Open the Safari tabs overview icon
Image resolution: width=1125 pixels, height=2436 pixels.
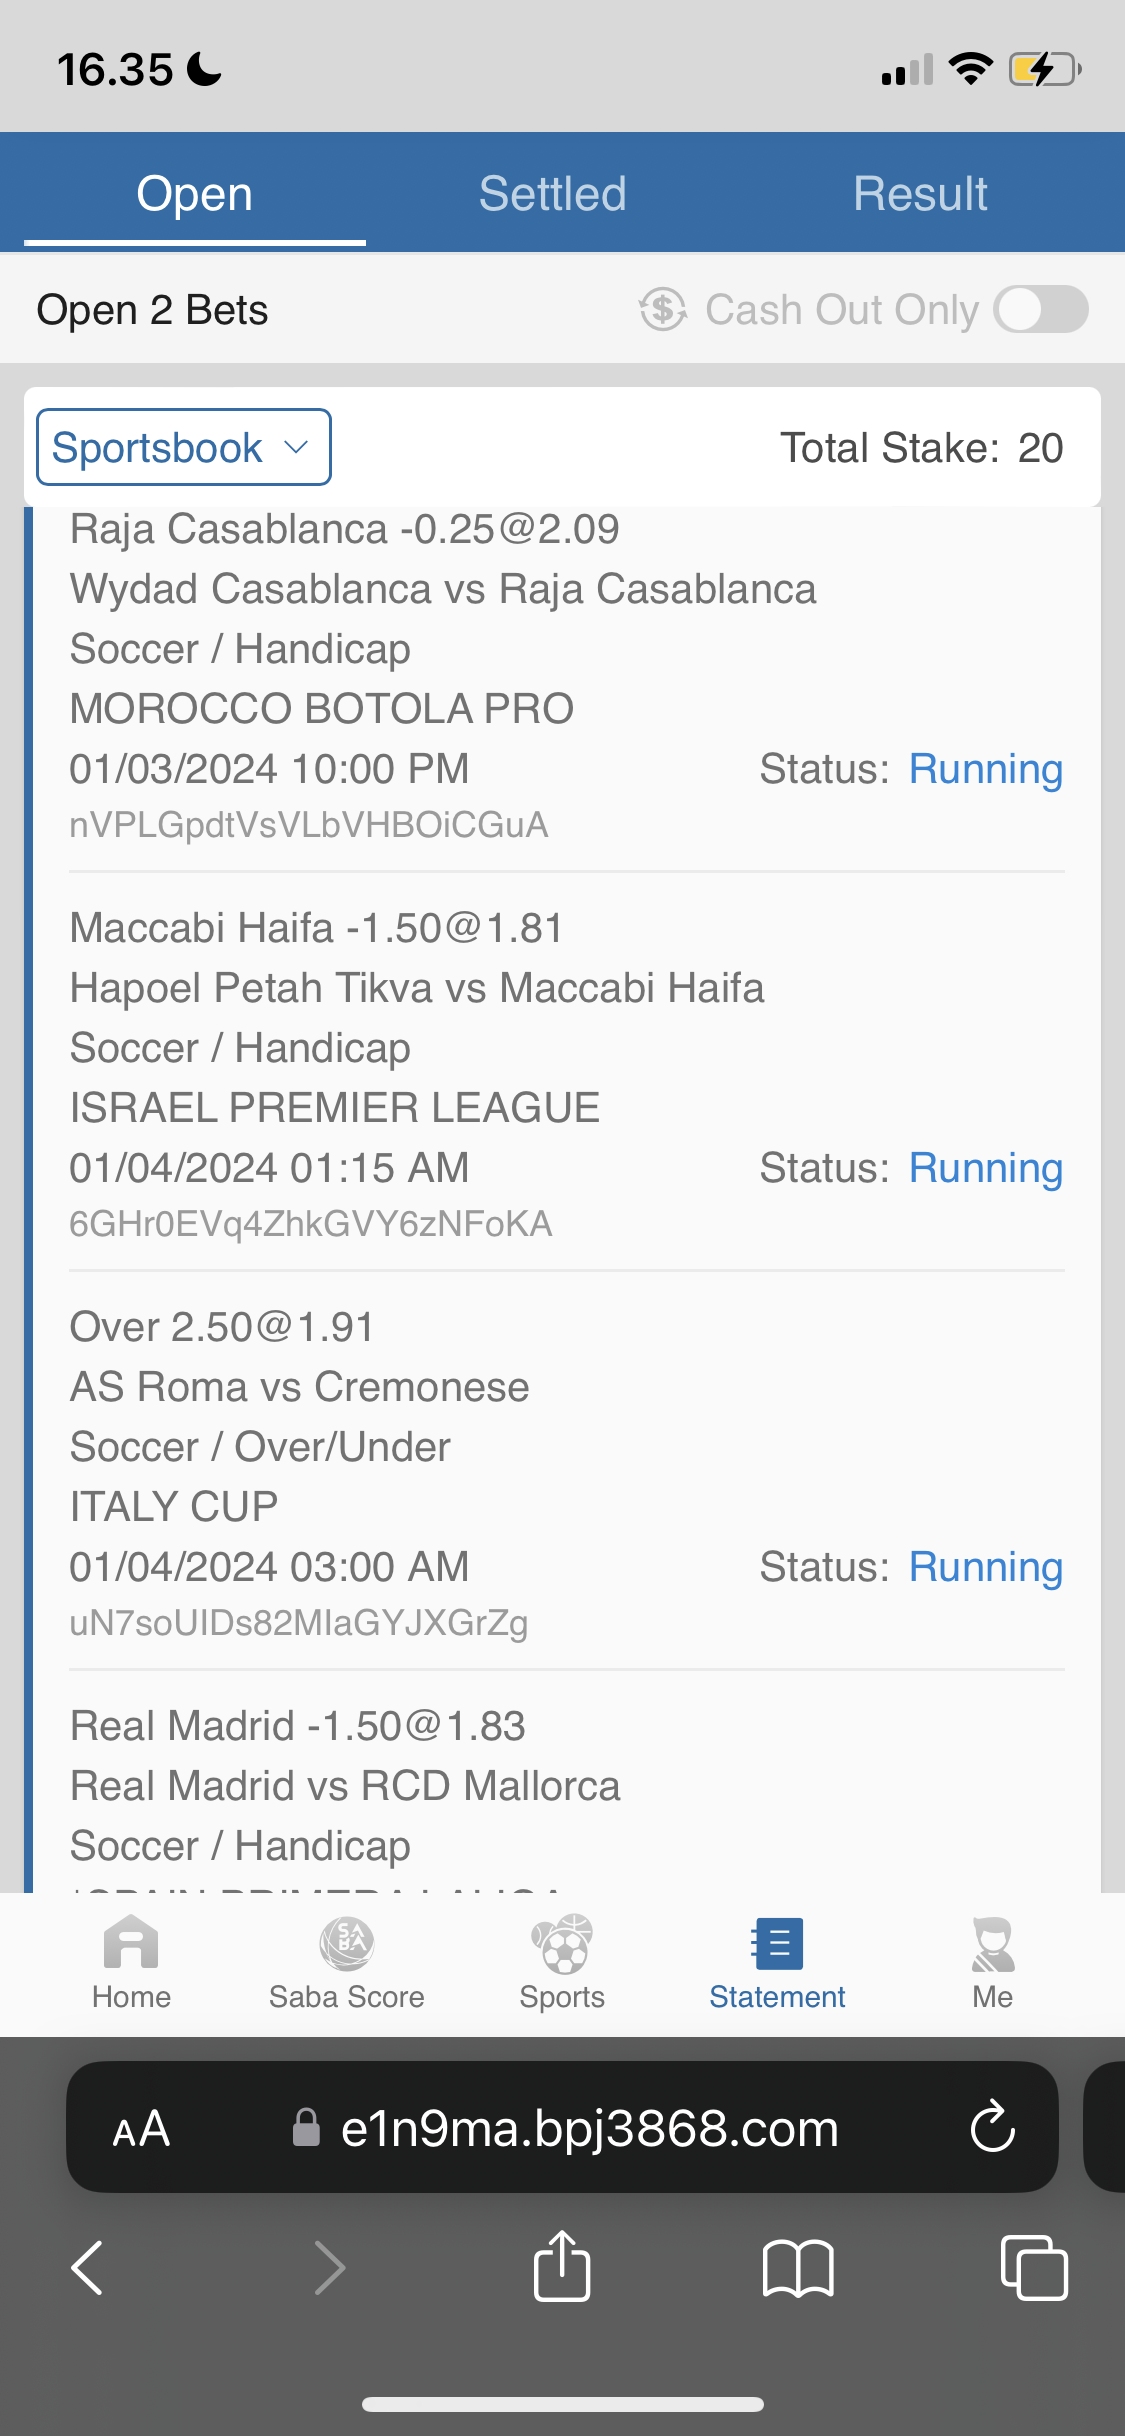pyautogui.click(x=1034, y=2267)
